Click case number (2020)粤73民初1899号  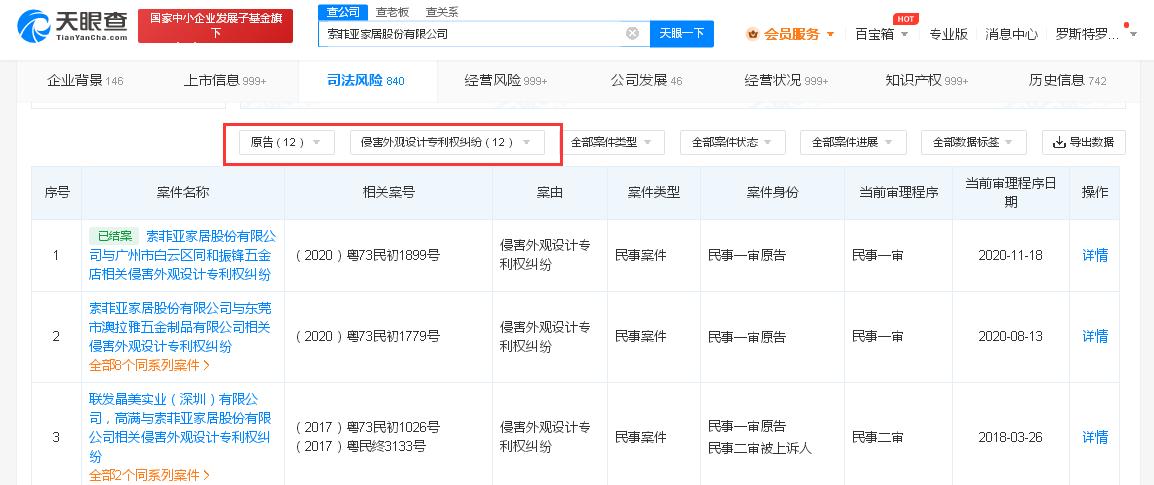(367, 255)
